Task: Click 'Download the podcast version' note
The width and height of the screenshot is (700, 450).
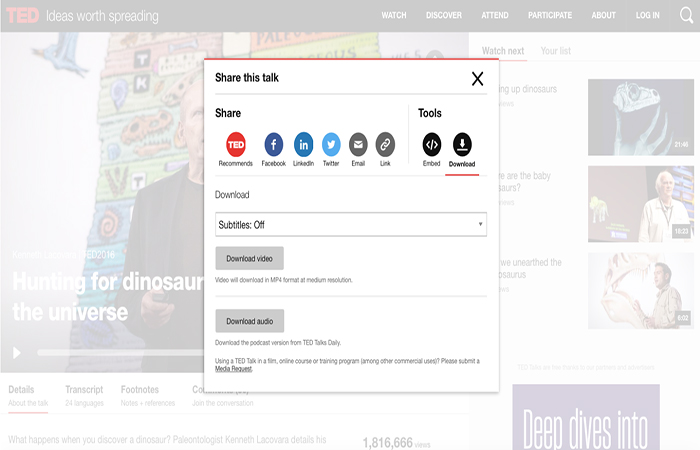Action: tap(278, 343)
